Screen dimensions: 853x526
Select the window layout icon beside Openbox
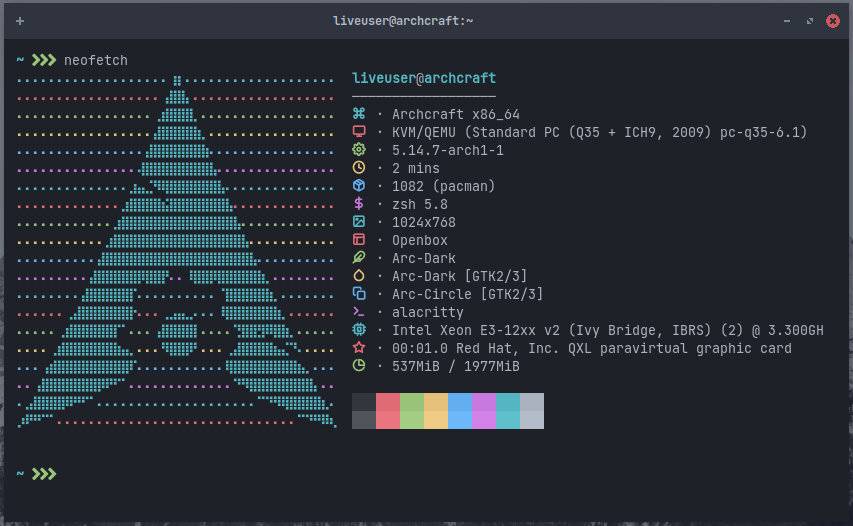point(360,240)
